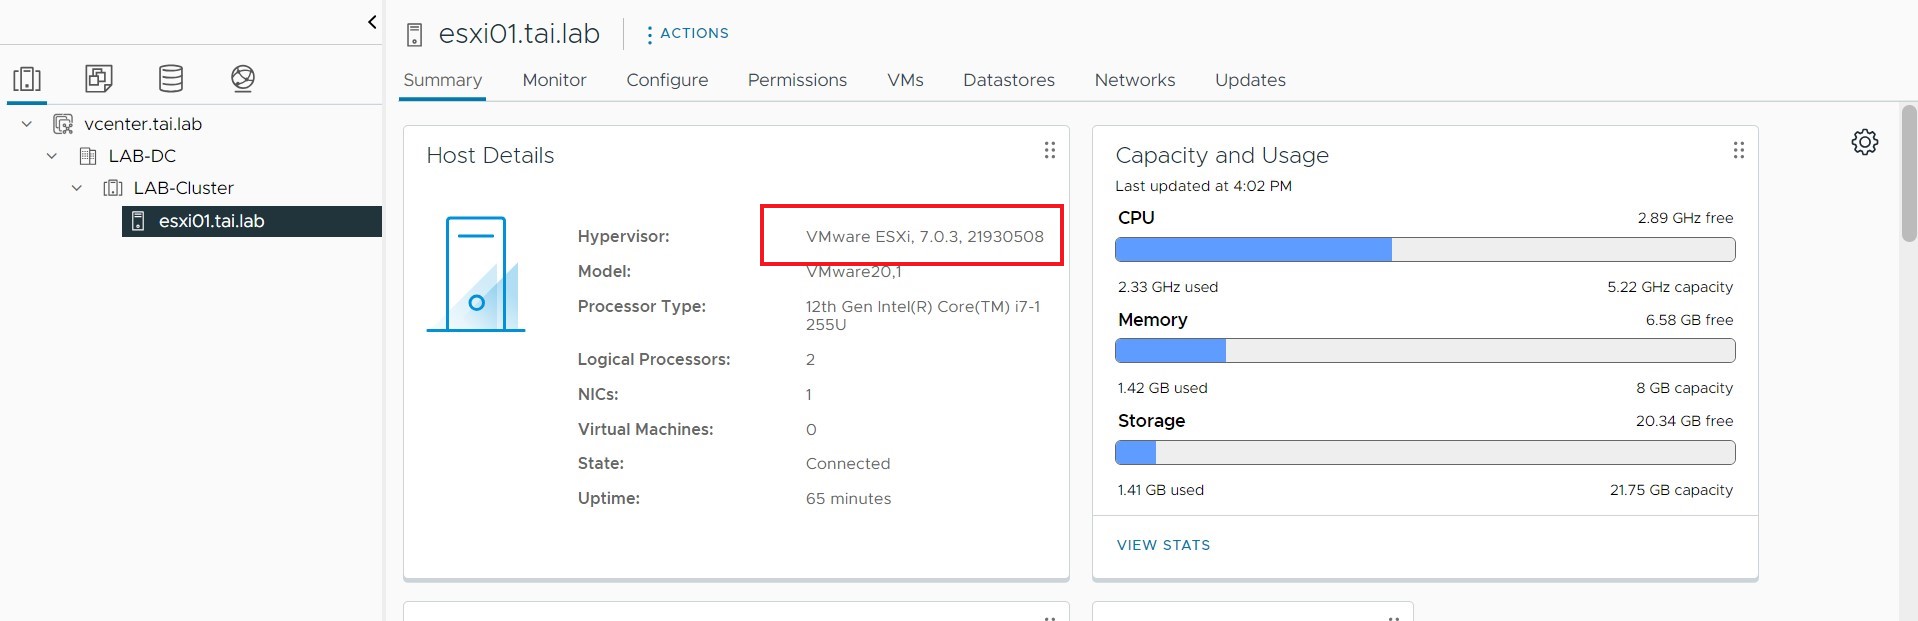
Task: Click the 20.34 GB free storage text
Action: click(1684, 421)
